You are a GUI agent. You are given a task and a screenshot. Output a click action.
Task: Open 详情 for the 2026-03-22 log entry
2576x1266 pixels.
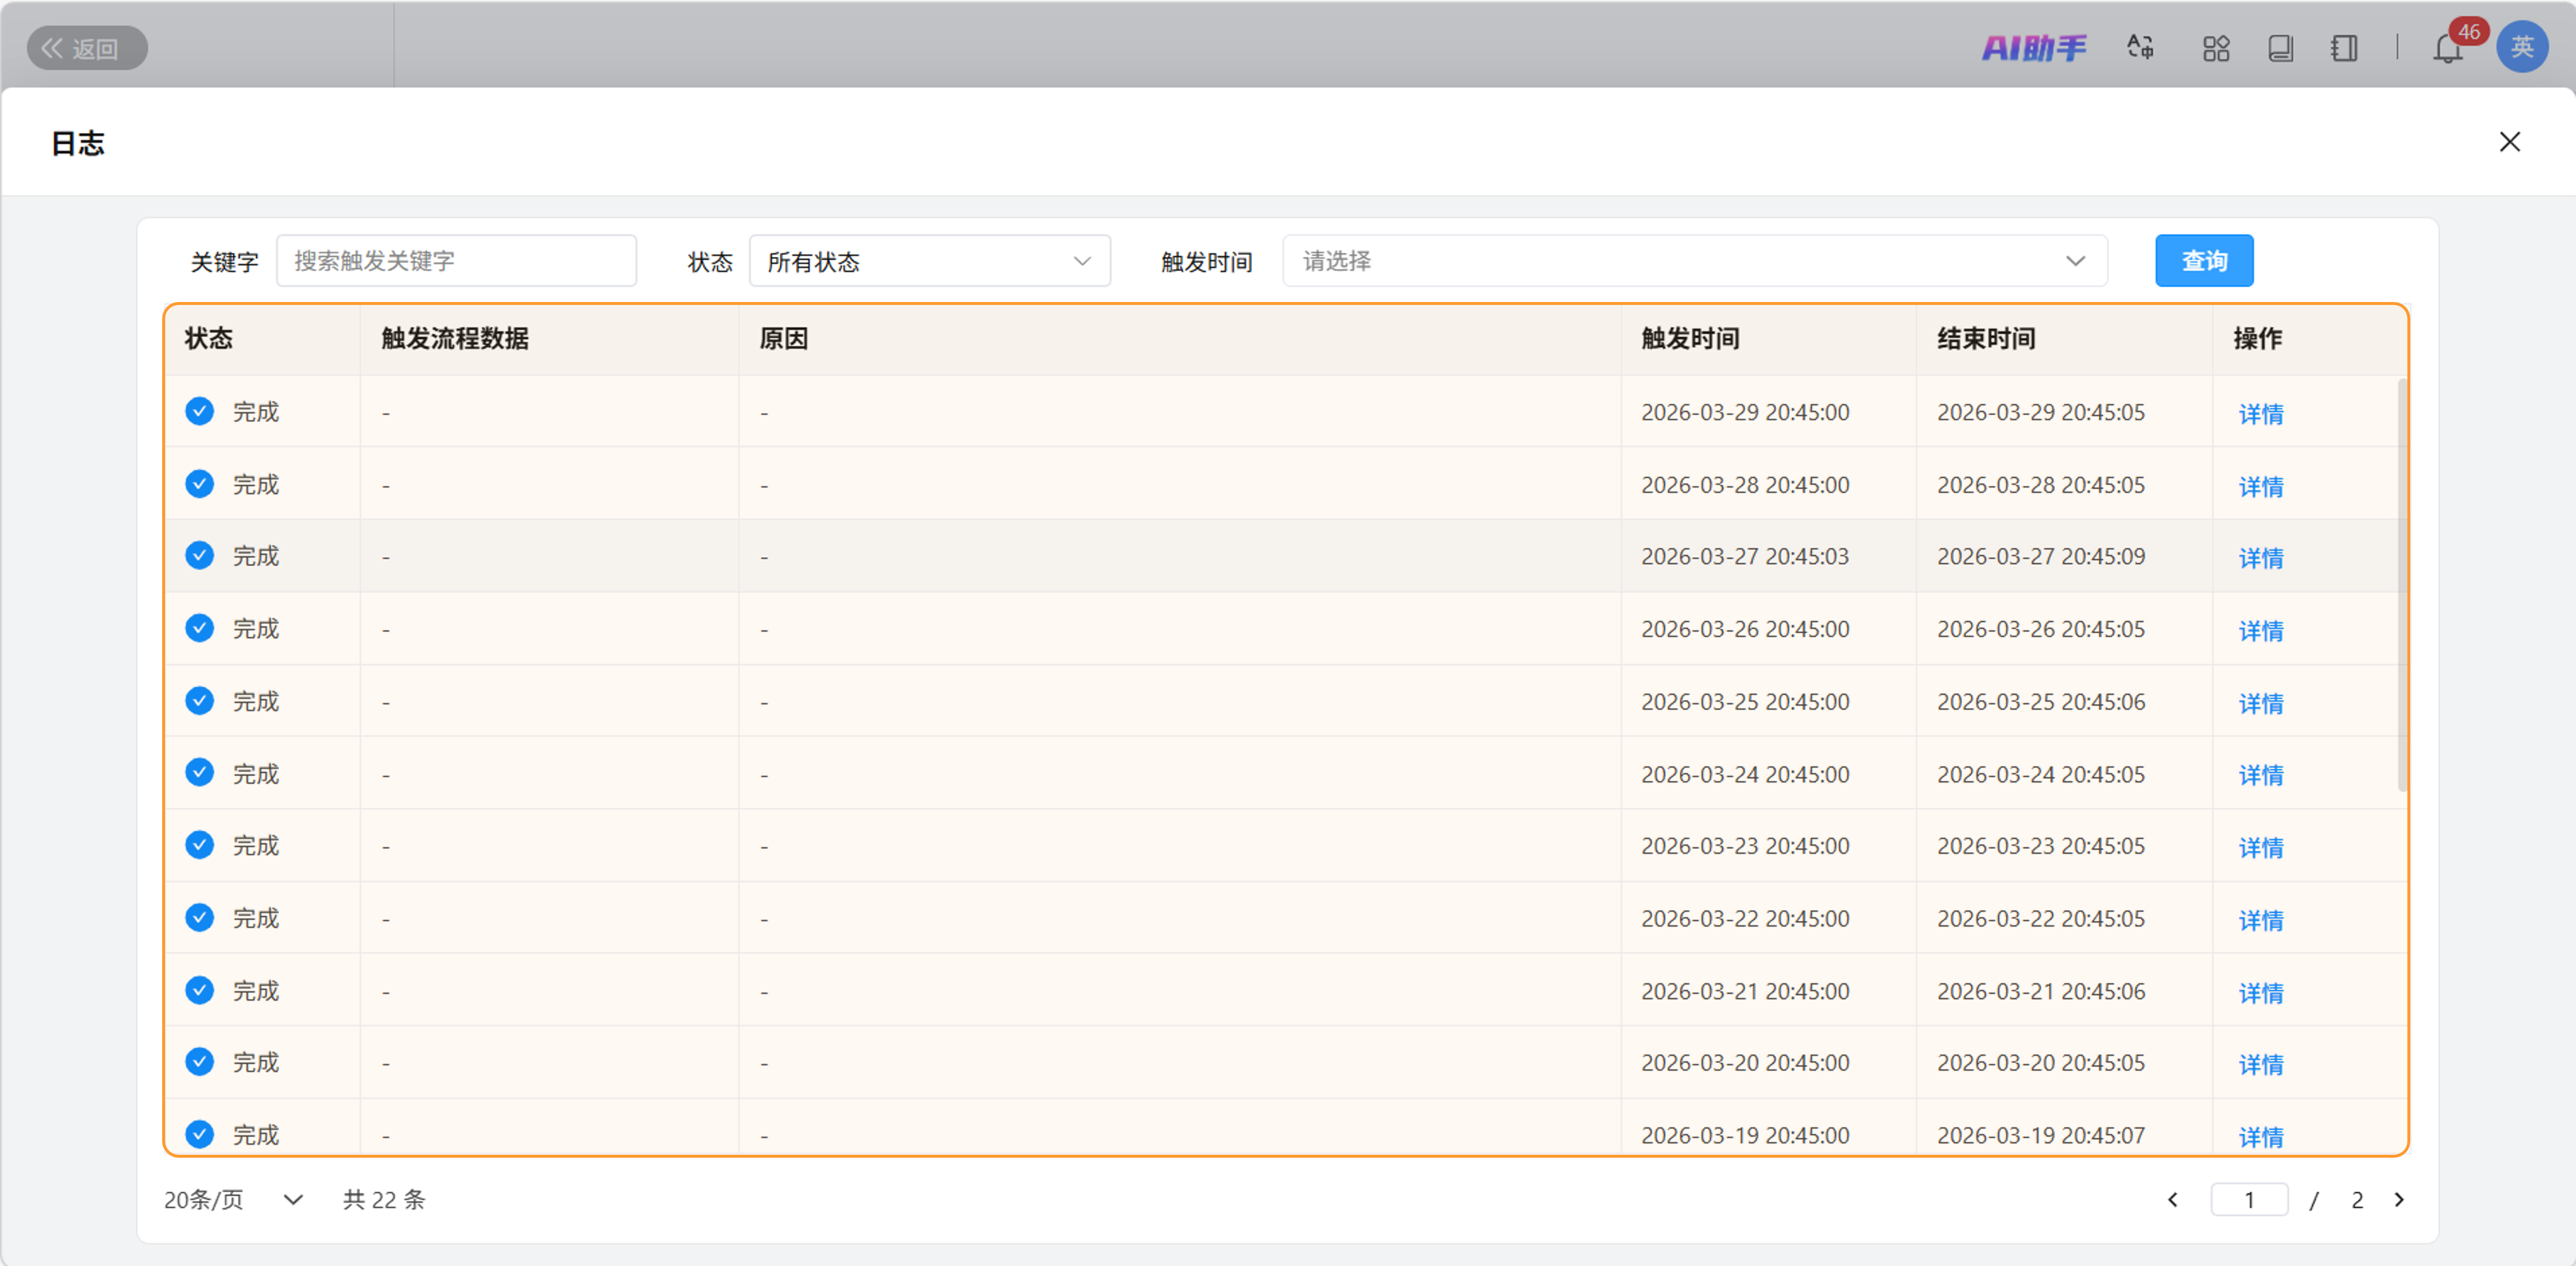2260,920
